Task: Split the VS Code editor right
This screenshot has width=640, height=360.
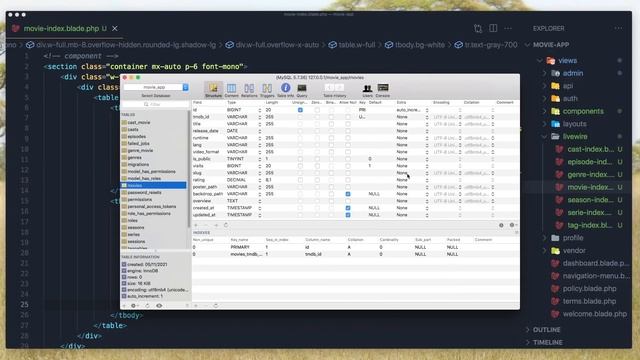Action: (x=493, y=28)
